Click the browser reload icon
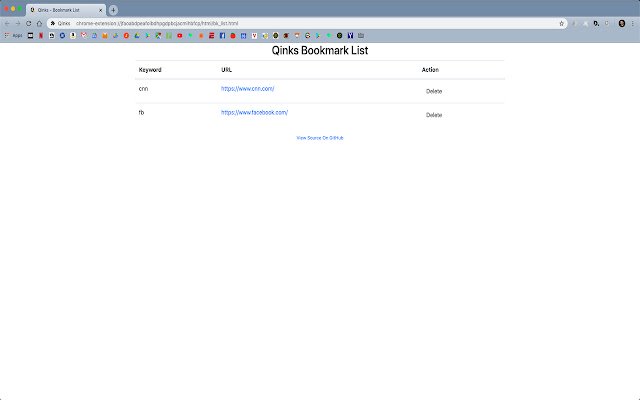The width and height of the screenshot is (640, 400). (29, 23)
